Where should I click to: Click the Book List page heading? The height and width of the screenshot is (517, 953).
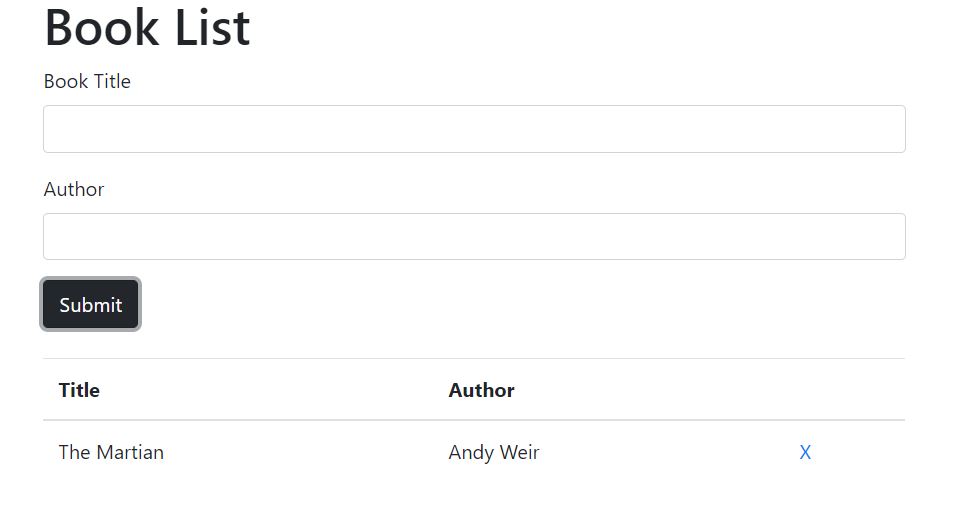[x=147, y=27]
